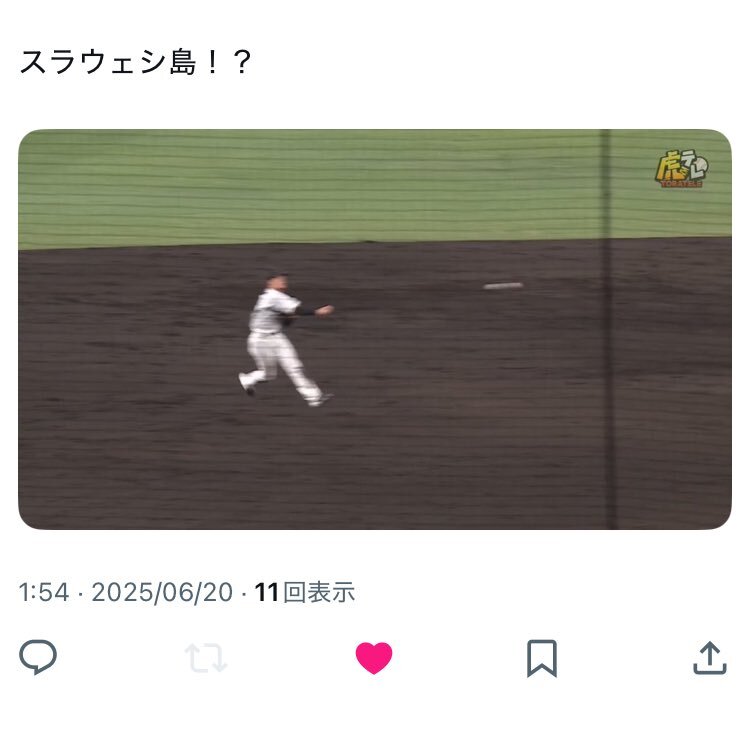Bookmark this post with the ribbon icon
The width and height of the screenshot is (749, 749).
542,658
